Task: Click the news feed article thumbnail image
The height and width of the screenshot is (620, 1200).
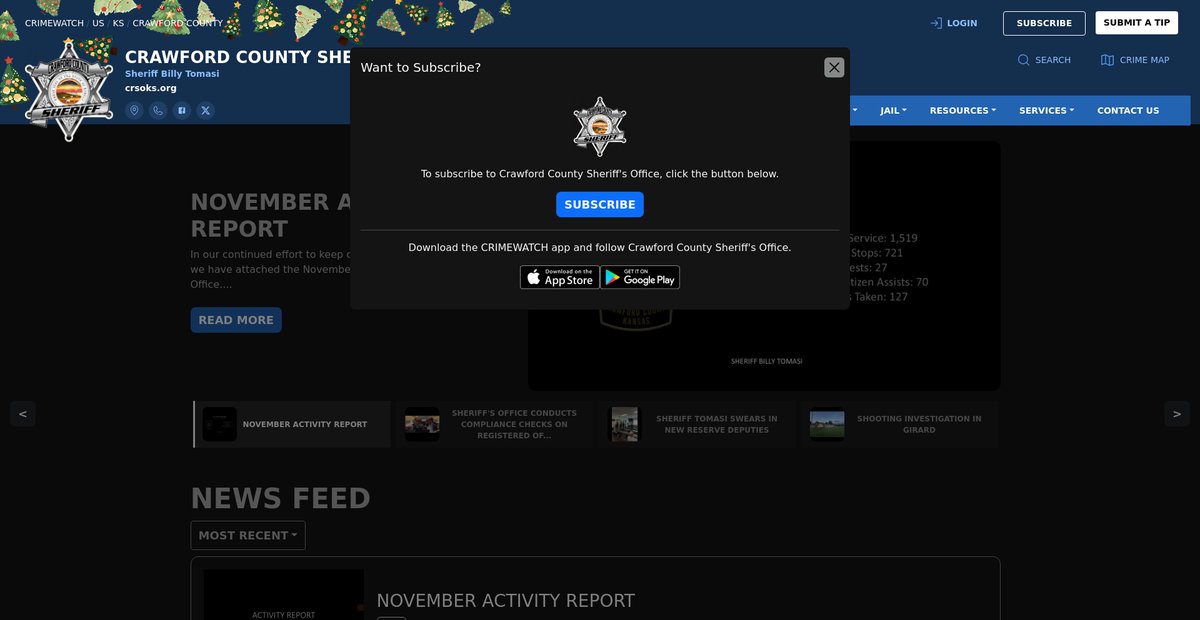Action: [x=284, y=595]
